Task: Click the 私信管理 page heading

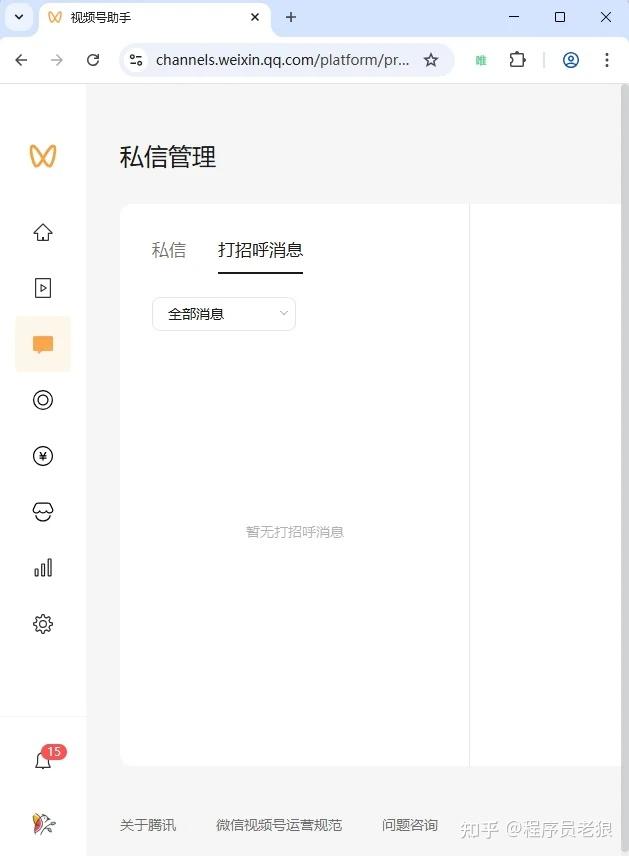Action: (x=168, y=157)
